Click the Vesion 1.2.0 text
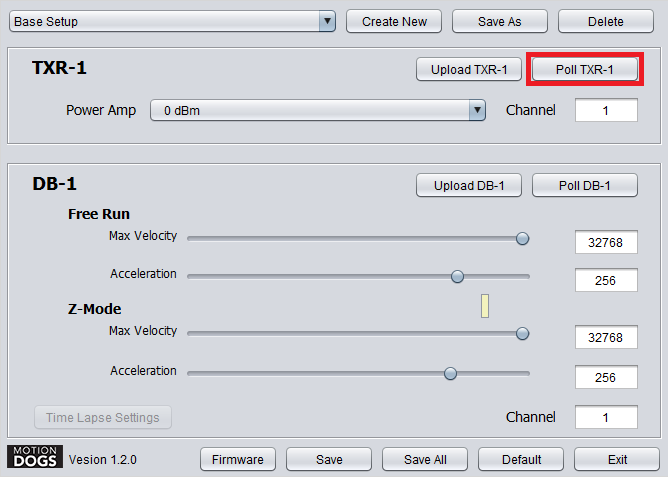668x478 pixels. [103, 460]
